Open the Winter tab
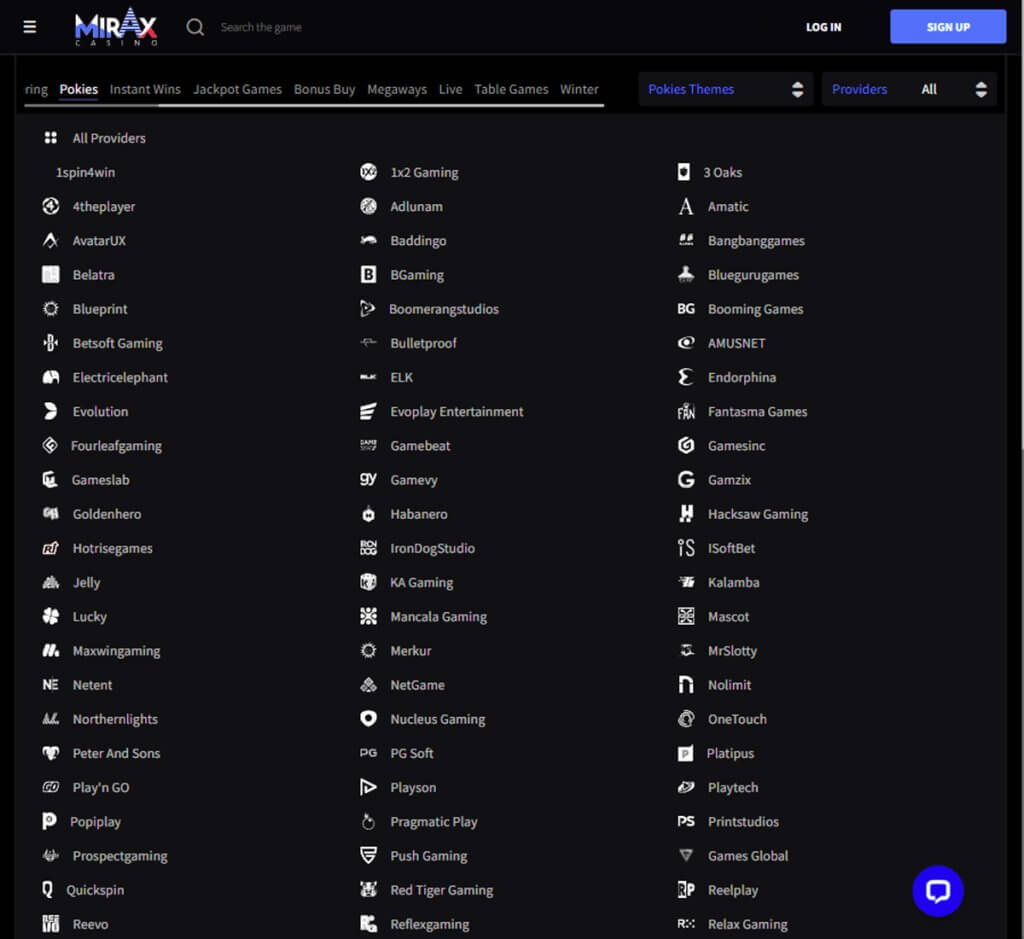This screenshot has width=1024, height=939. click(x=579, y=89)
